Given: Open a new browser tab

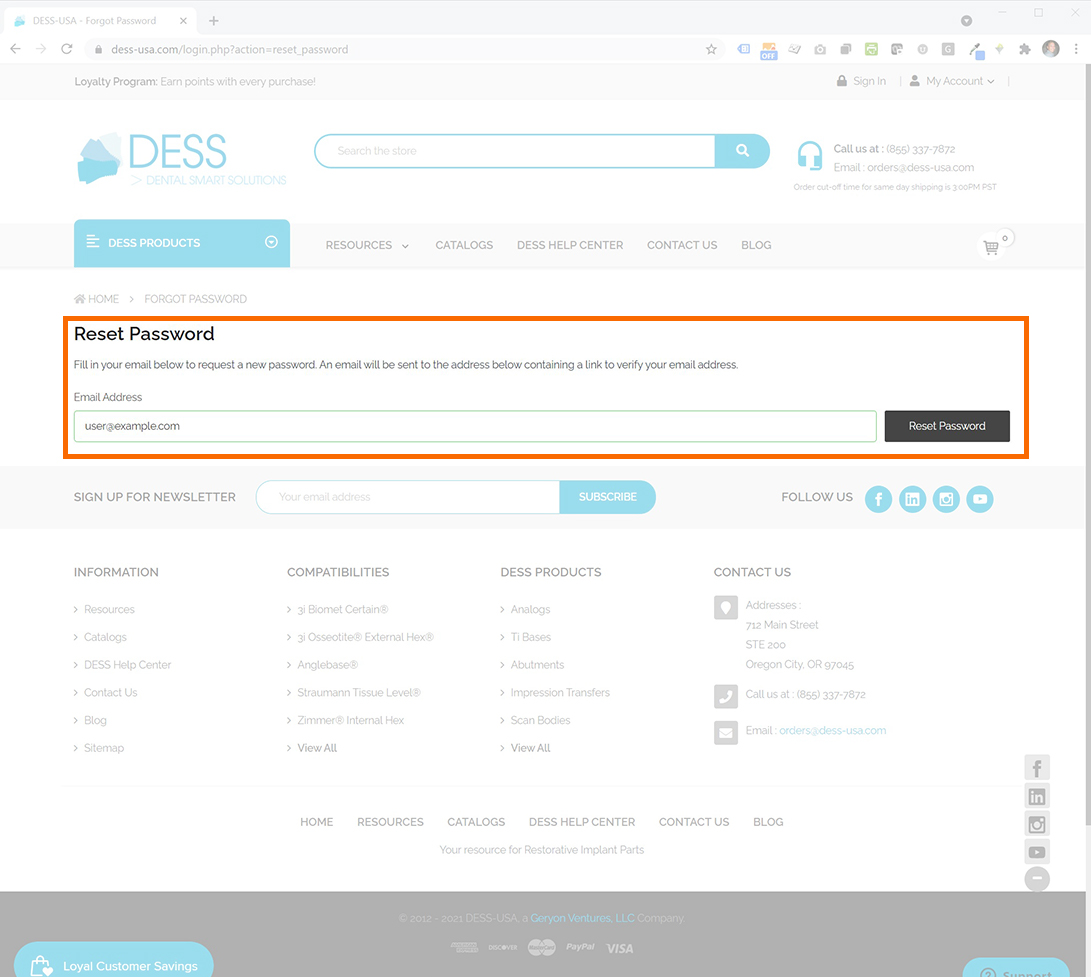Looking at the screenshot, I should point(214,21).
